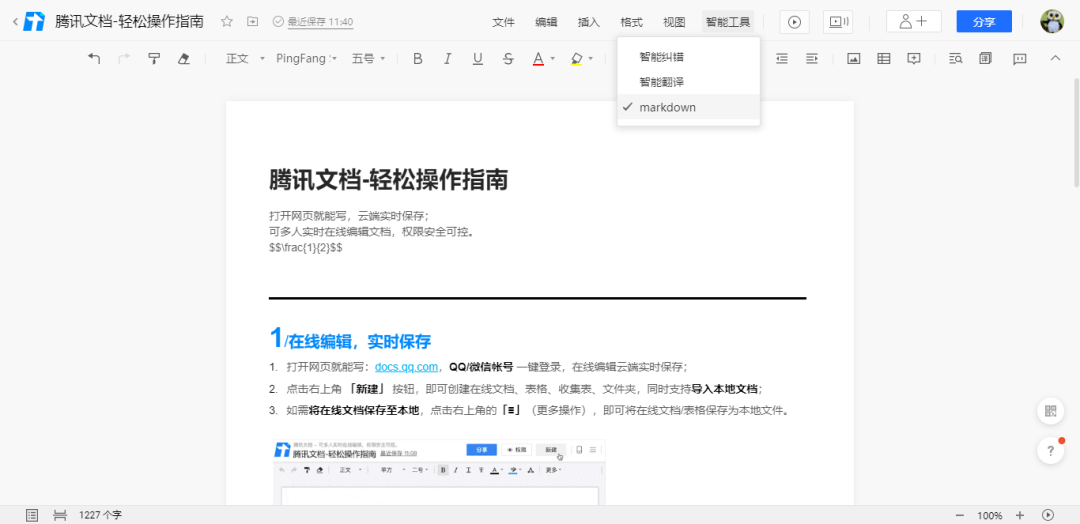Open the 五号 font size dropdown
Image resolution: width=1080 pixels, height=524 pixels.
(368, 59)
